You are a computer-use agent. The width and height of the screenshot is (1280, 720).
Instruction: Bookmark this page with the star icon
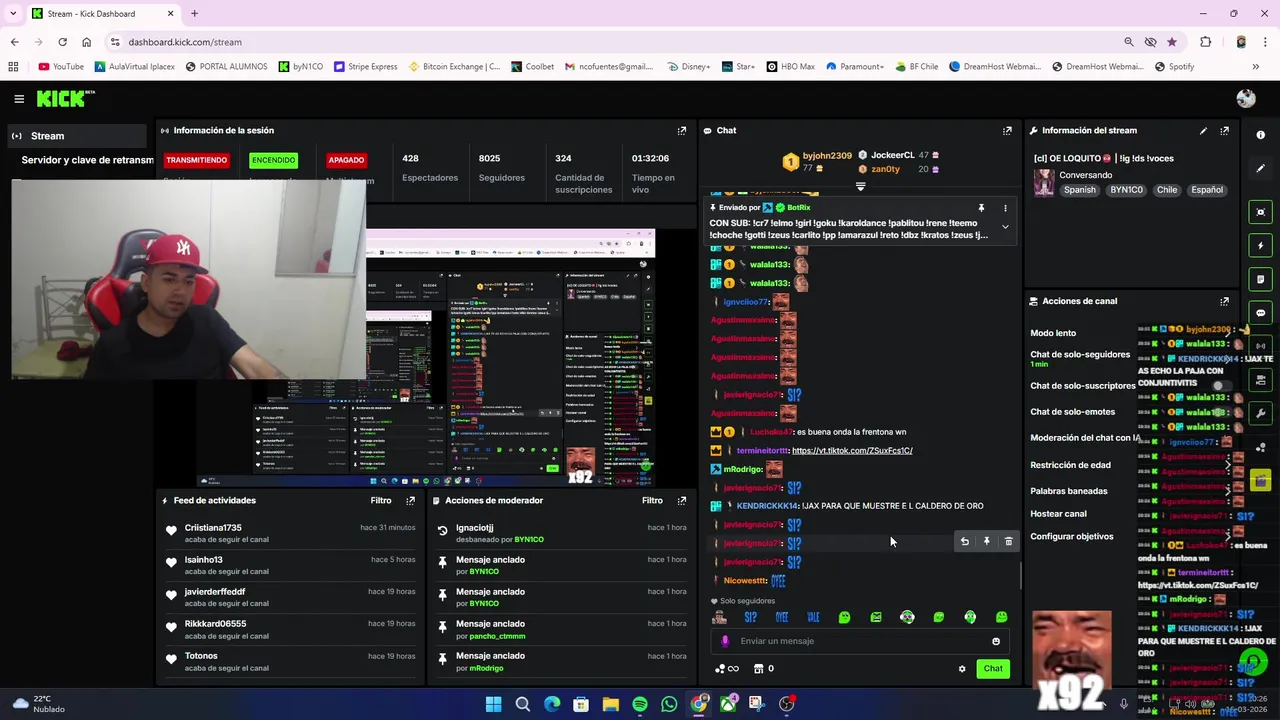point(1171,42)
